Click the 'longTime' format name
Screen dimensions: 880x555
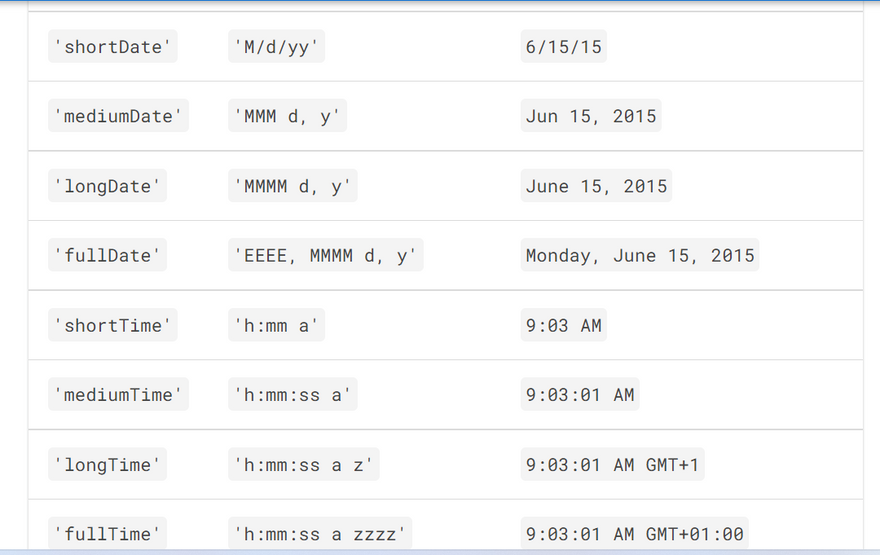tap(107, 465)
